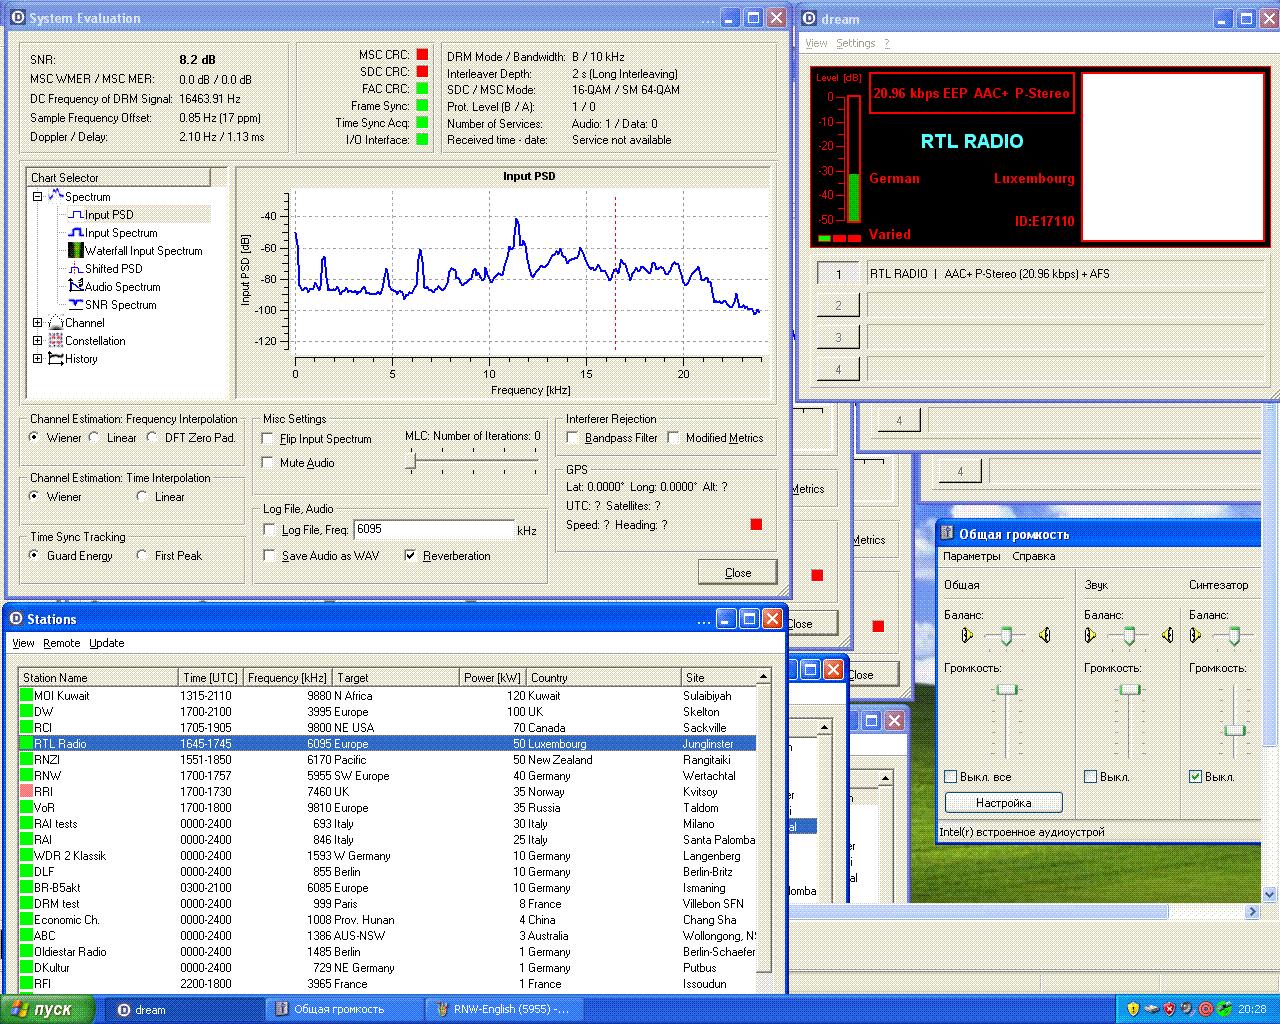Enable Mute Audio checkbox

[268, 463]
